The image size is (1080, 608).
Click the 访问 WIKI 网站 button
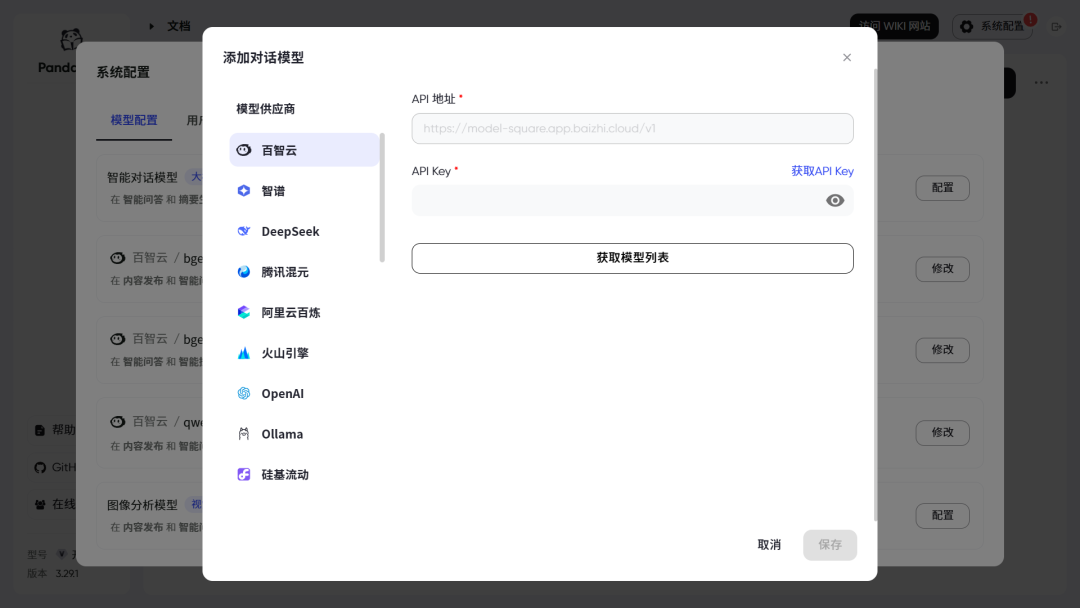[x=894, y=26]
